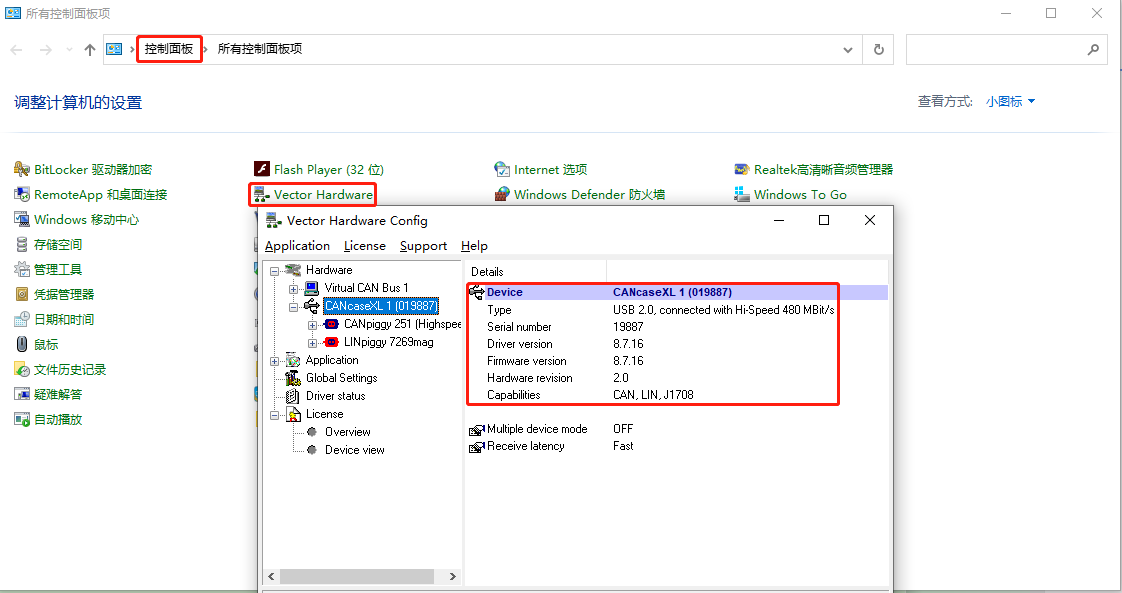Viewport: 1122px width, 593px height.
Task: Expand the LINpiggy 7269mag node
Action: pyautogui.click(x=312, y=343)
